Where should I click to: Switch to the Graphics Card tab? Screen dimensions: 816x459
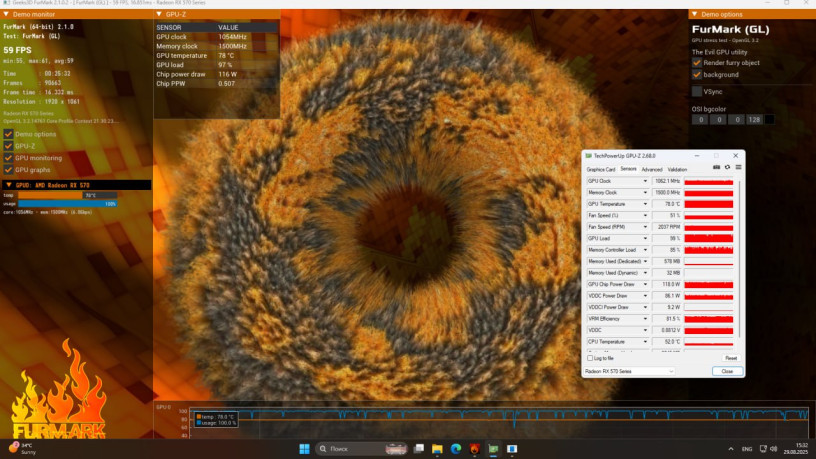click(601, 170)
